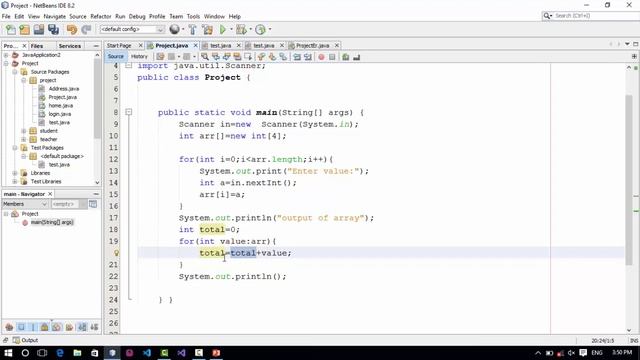The width and height of the screenshot is (640, 360).
Task: Expand the Libraries node
Action: (x=15, y=173)
